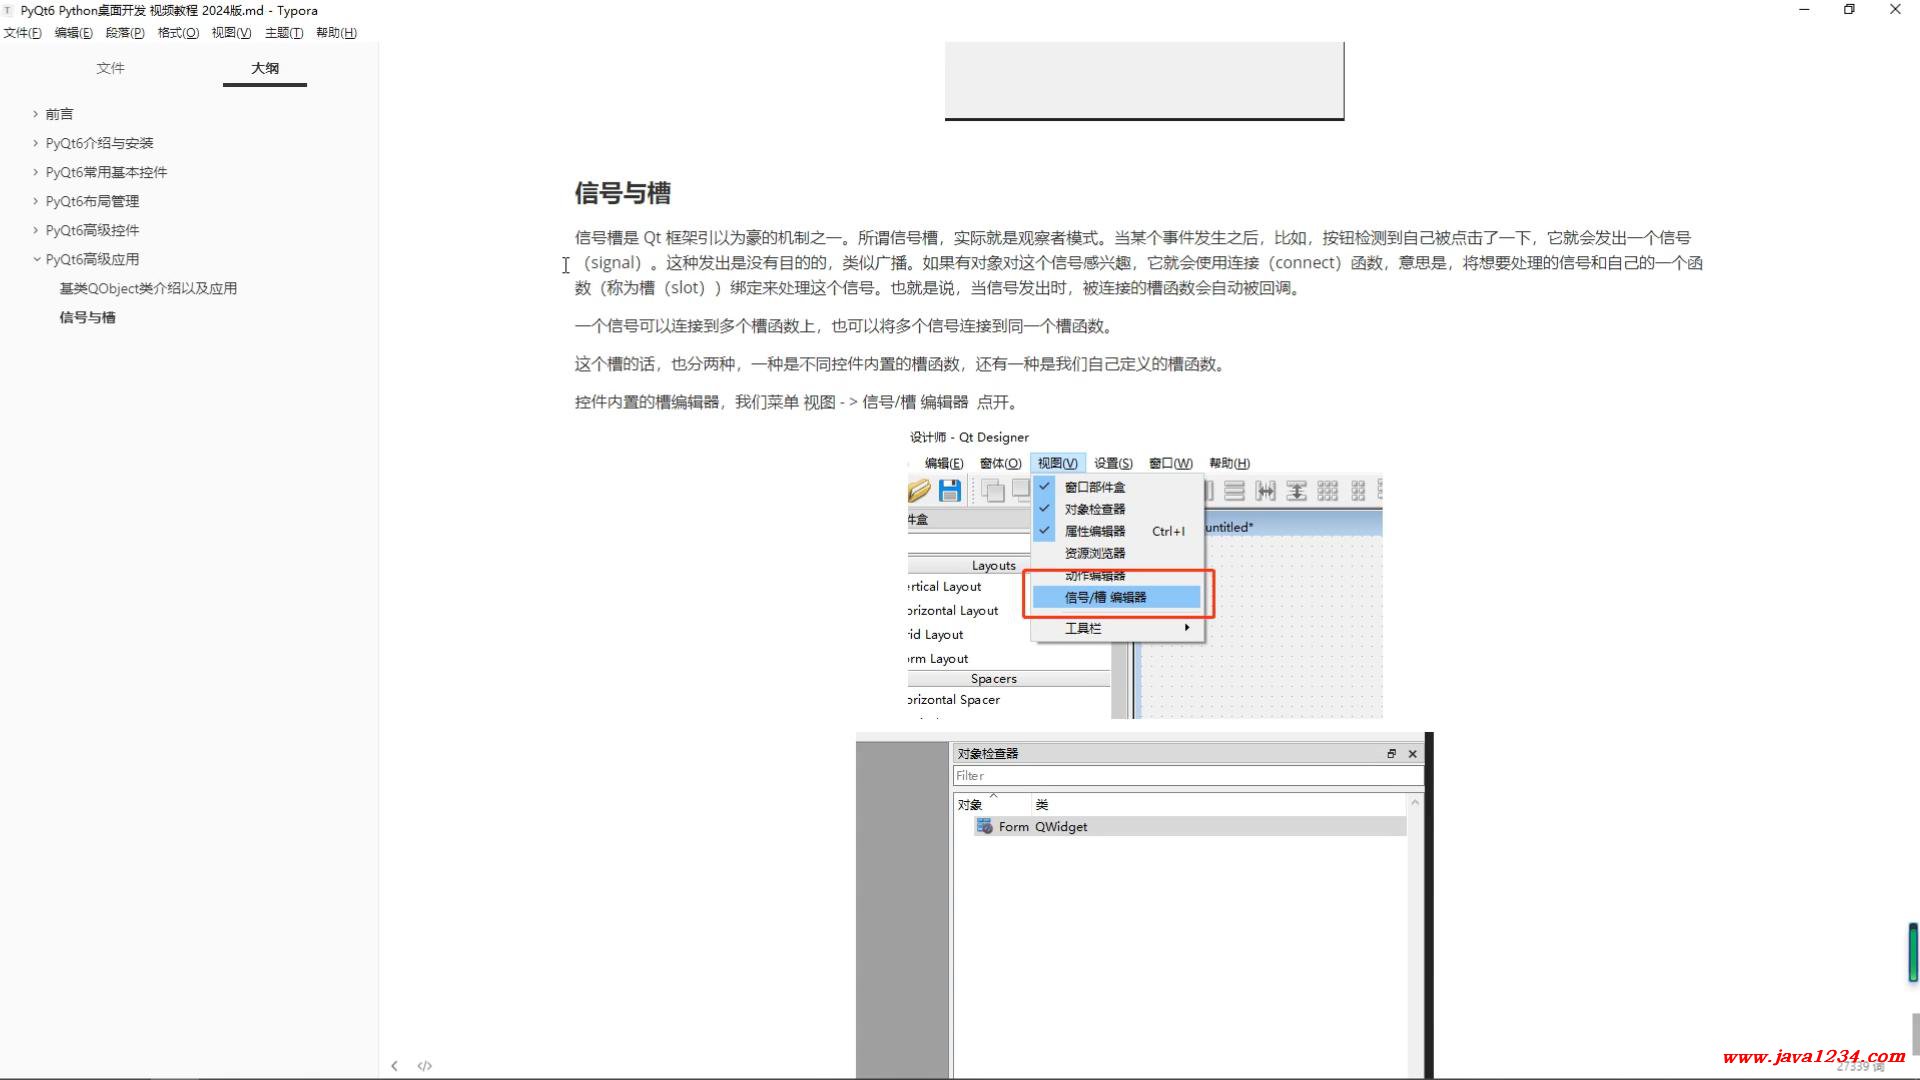Select the 大纲 outline tab
Image resolution: width=1920 pixels, height=1080 pixels.
(x=265, y=68)
